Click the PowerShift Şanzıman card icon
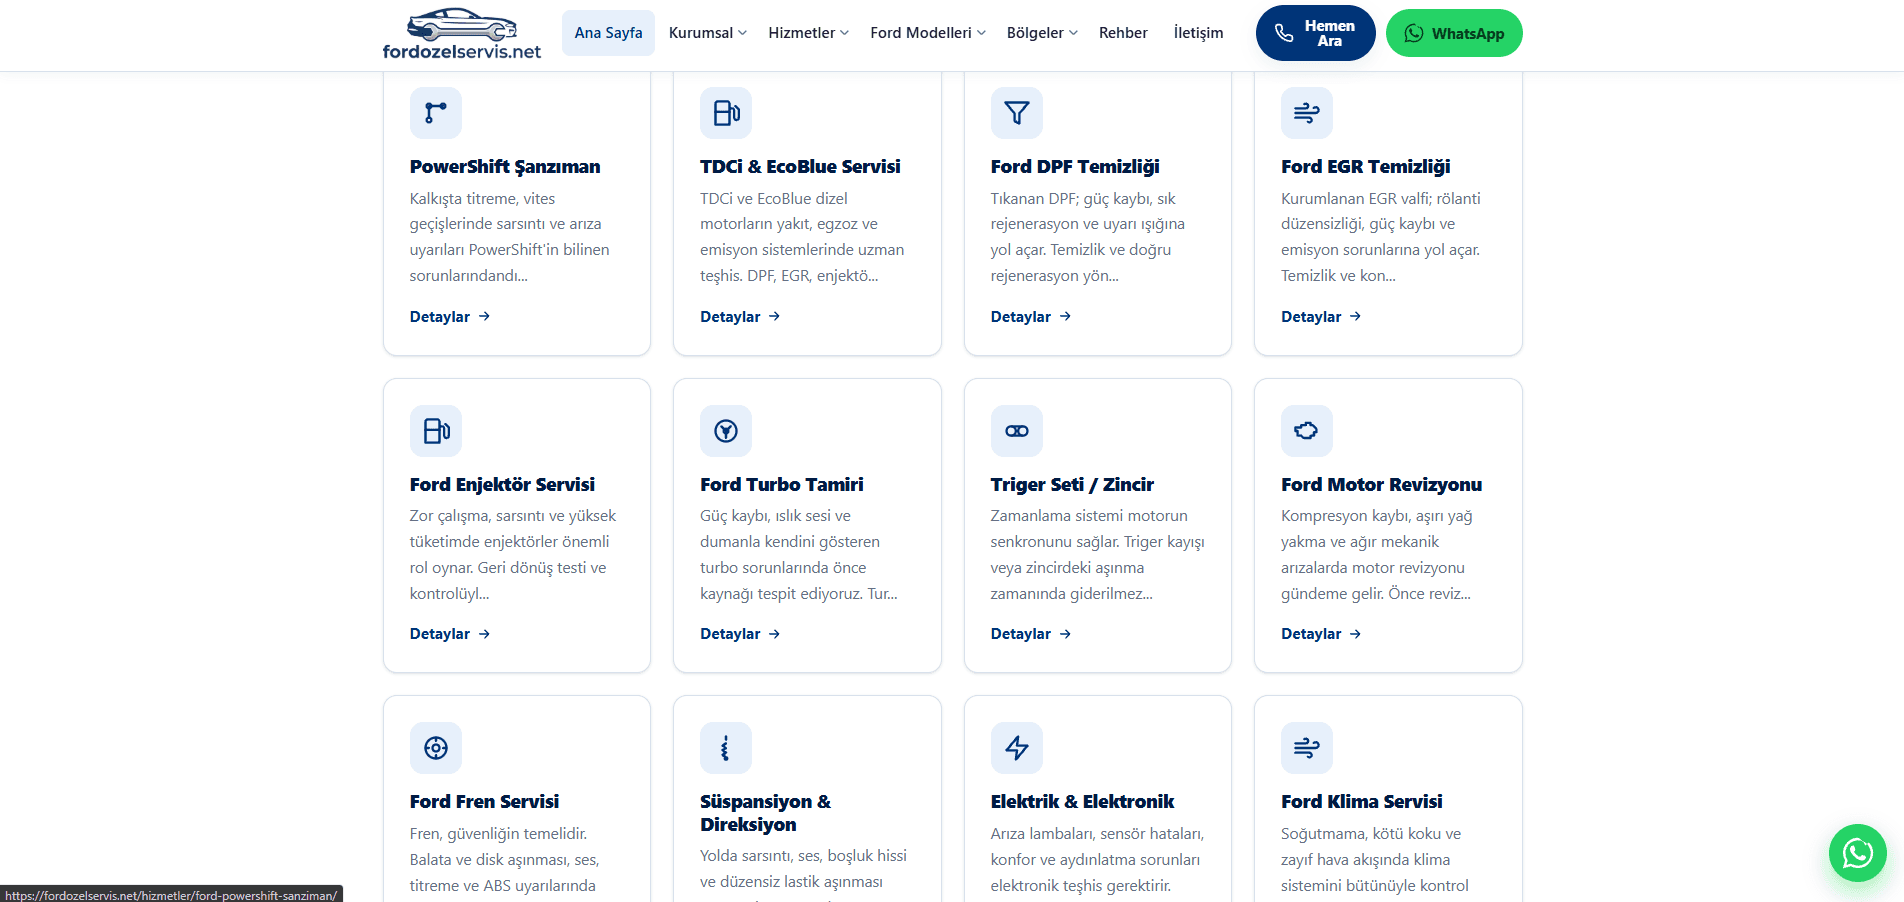 point(436,113)
